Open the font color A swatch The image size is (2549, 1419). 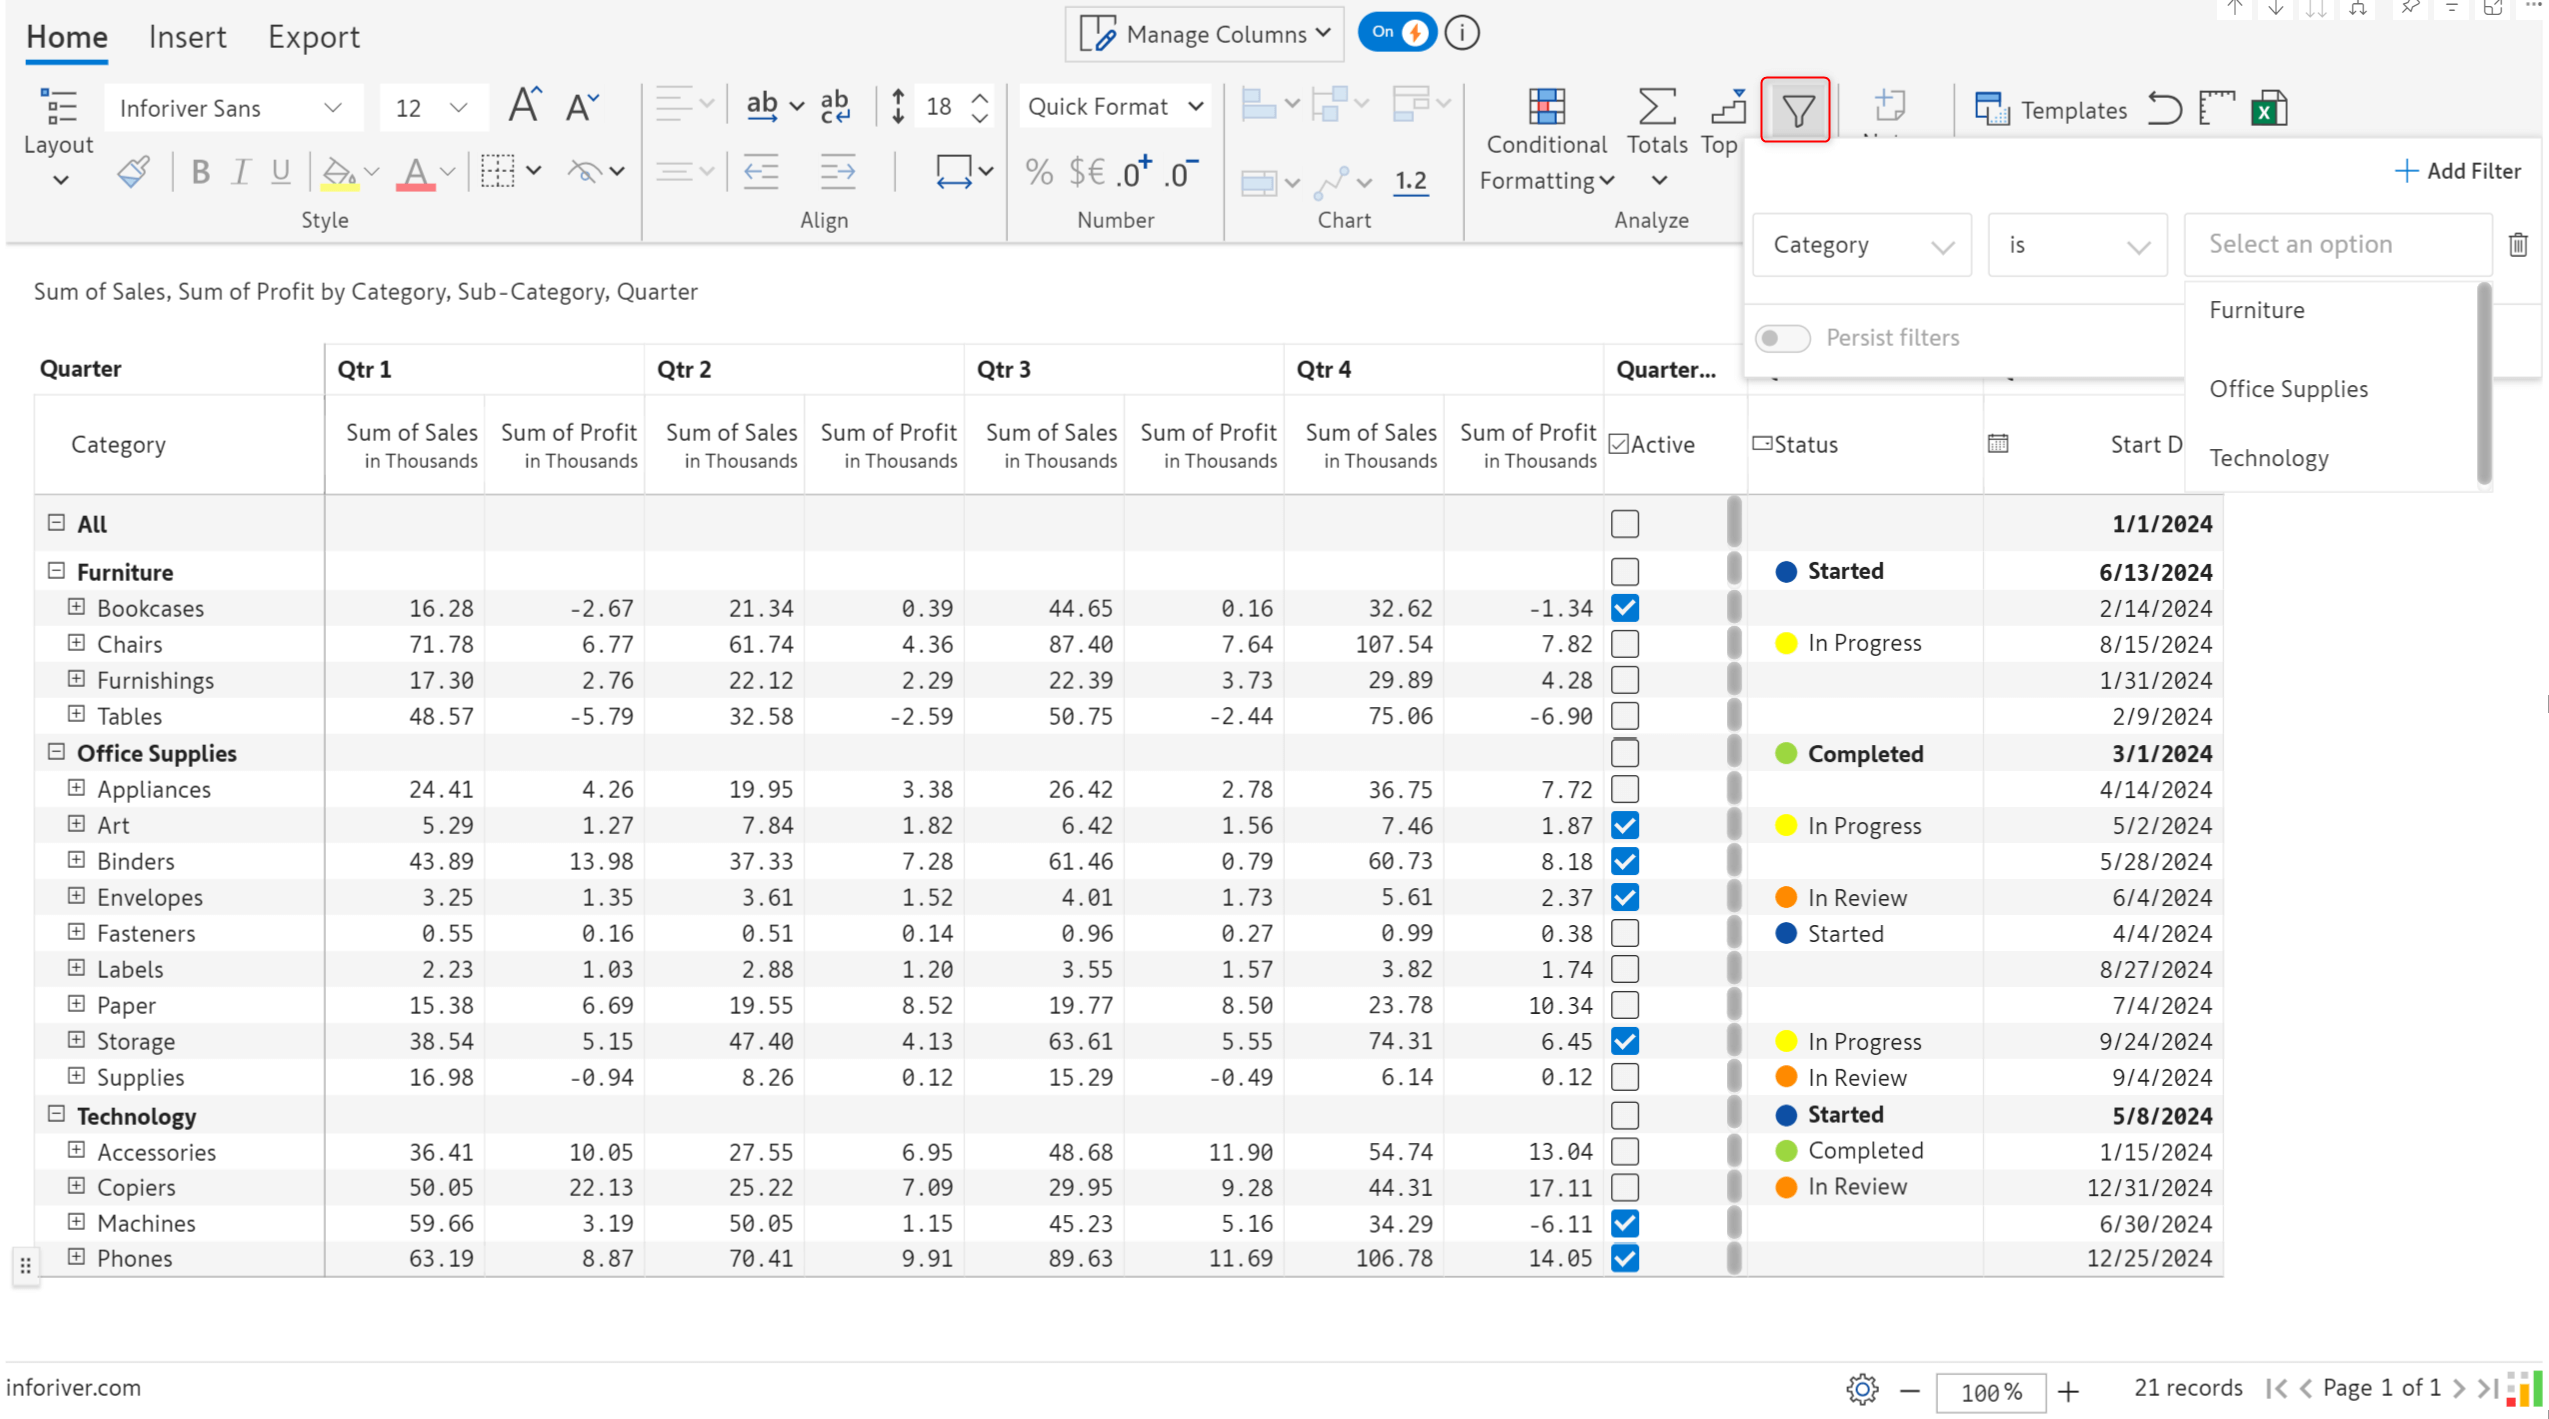tap(415, 172)
